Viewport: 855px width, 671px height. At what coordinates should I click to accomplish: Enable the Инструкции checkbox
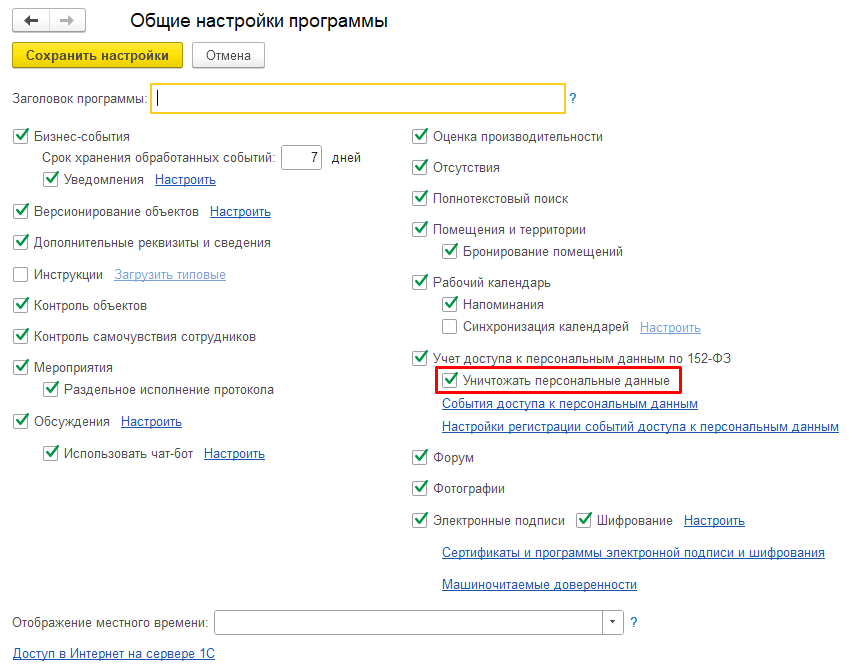[21, 274]
